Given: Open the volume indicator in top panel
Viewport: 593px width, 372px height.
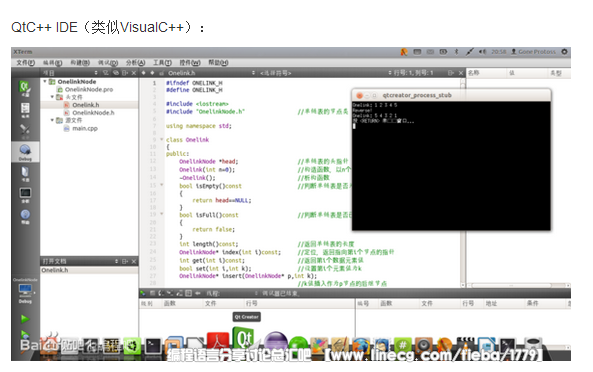Looking at the screenshot, I should click(x=482, y=52).
